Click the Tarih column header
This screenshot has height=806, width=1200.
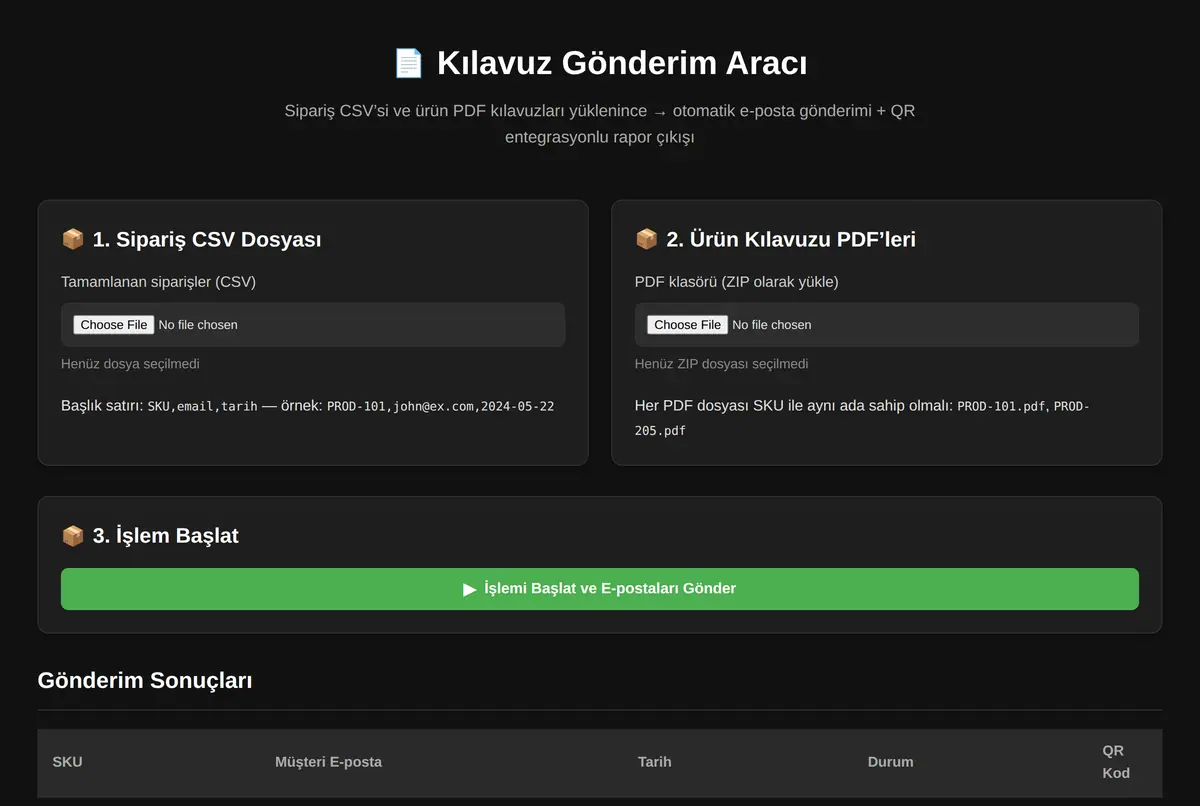pos(655,762)
